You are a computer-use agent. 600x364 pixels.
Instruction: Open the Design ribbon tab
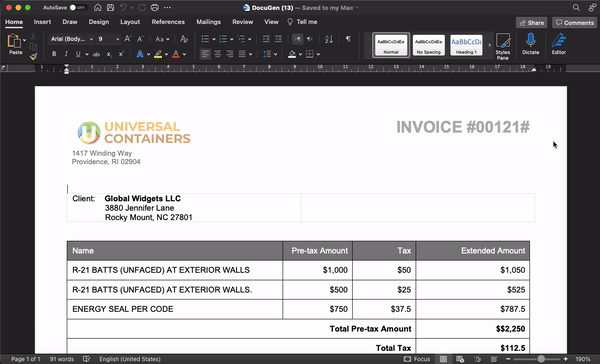point(99,22)
